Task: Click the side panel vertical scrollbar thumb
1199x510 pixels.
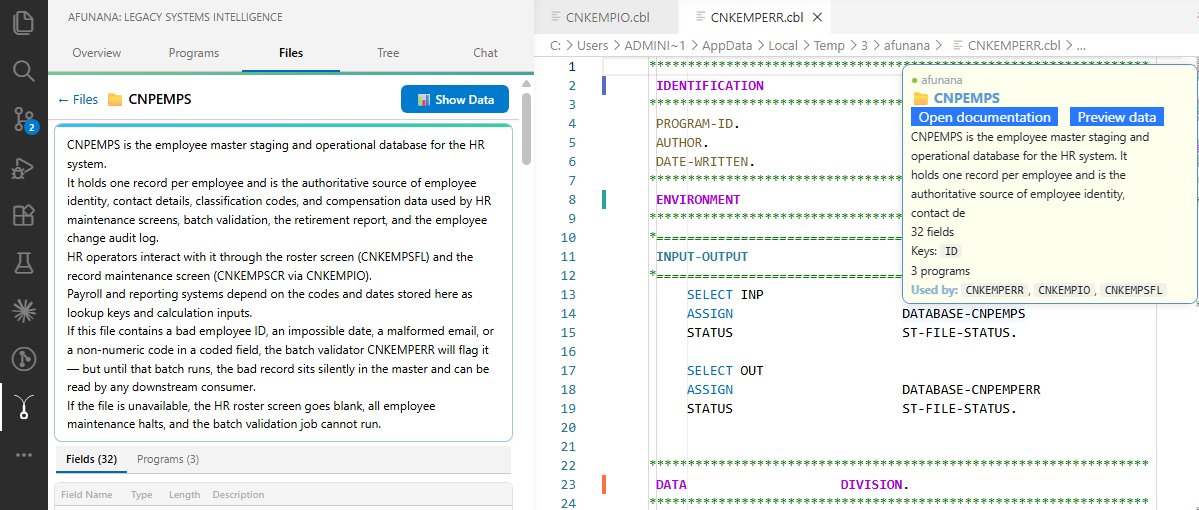Action: (526, 128)
